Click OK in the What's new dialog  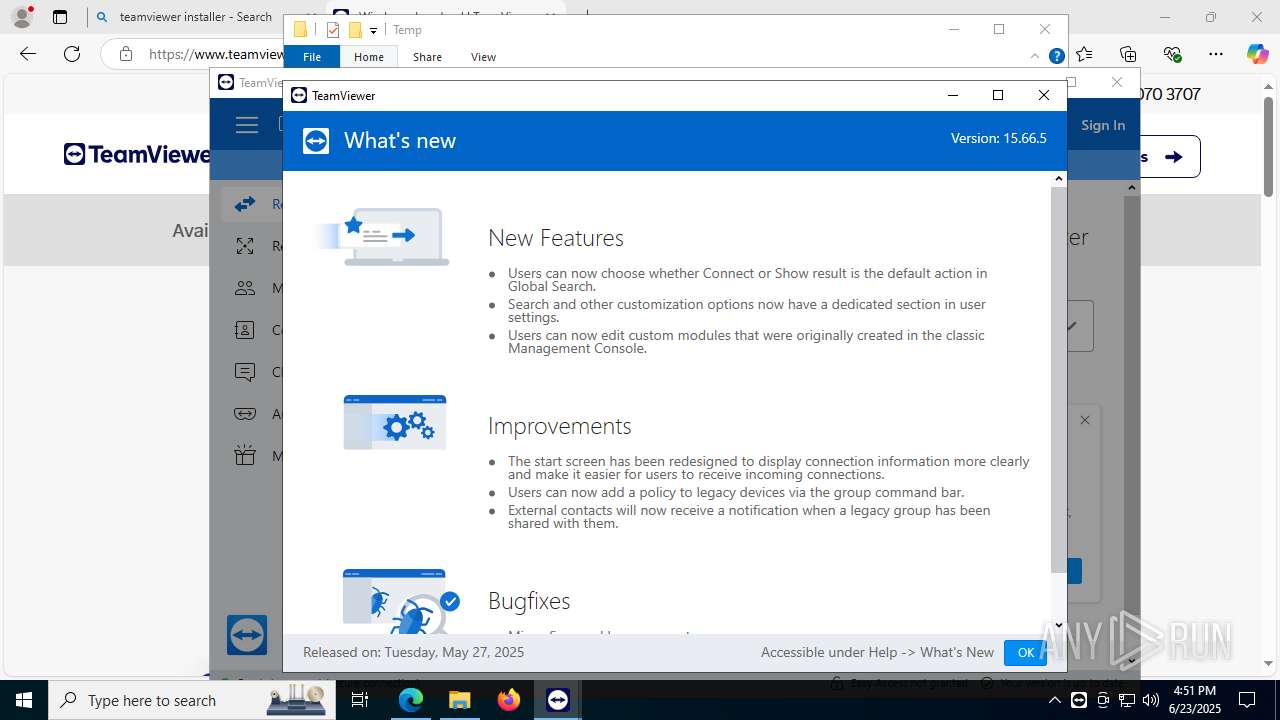point(1025,652)
